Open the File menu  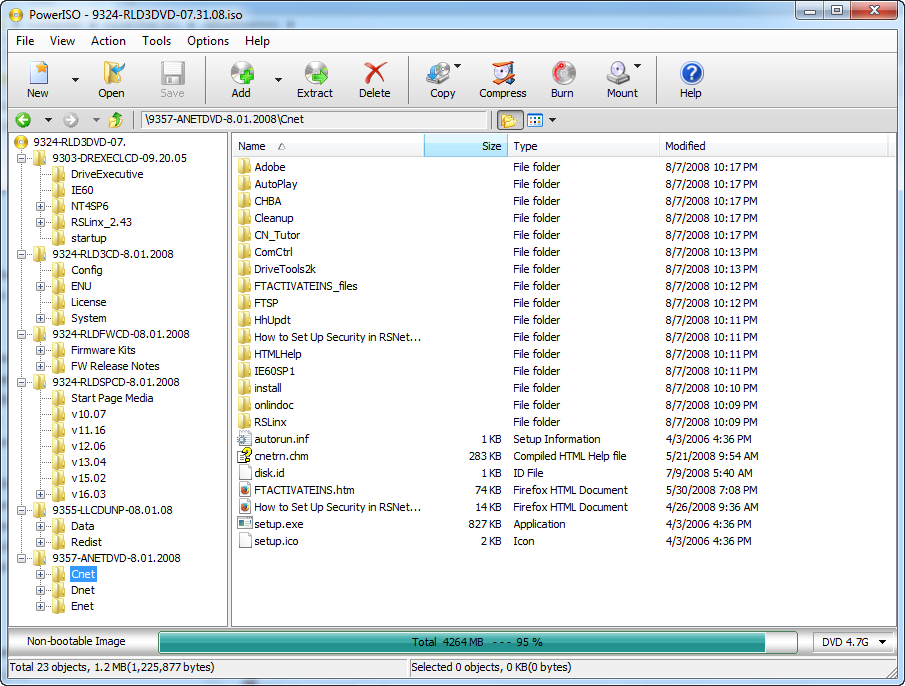pyautogui.click(x=25, y=41)
